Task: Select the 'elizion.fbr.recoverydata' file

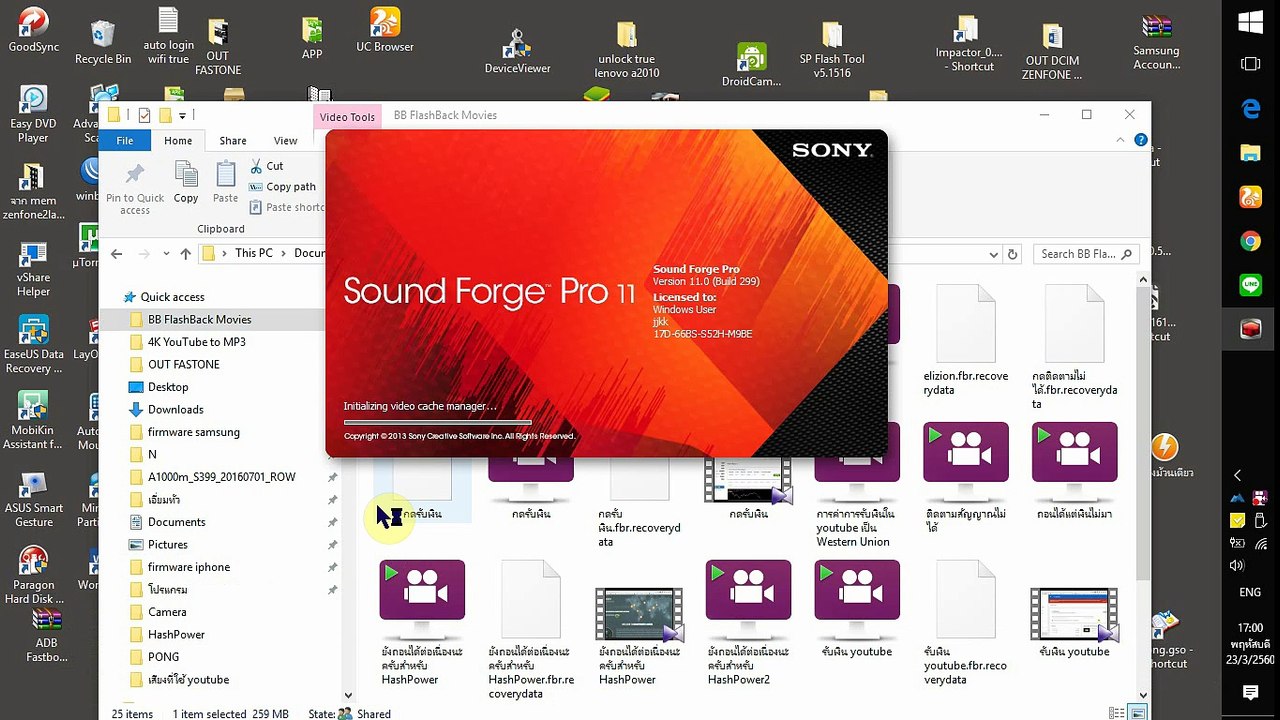Action: pos(966,340)
